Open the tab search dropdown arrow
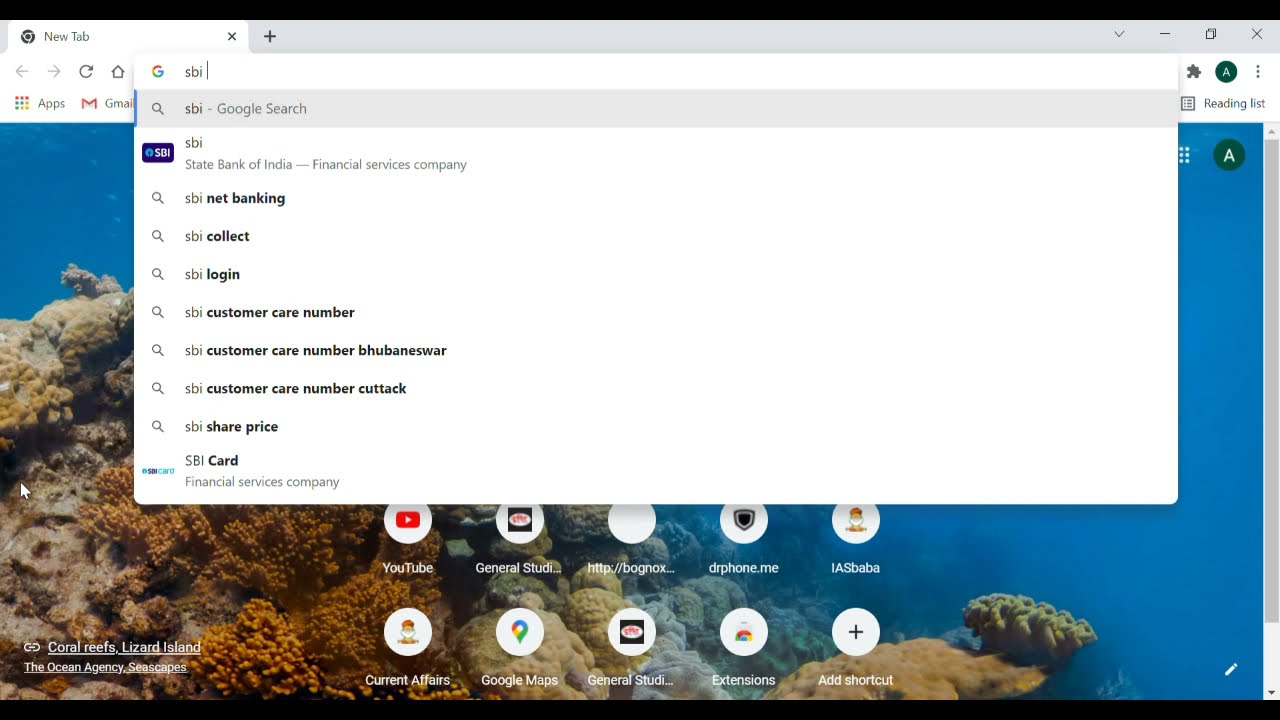Screen dimensions: 1280x720 point(1119,34)
